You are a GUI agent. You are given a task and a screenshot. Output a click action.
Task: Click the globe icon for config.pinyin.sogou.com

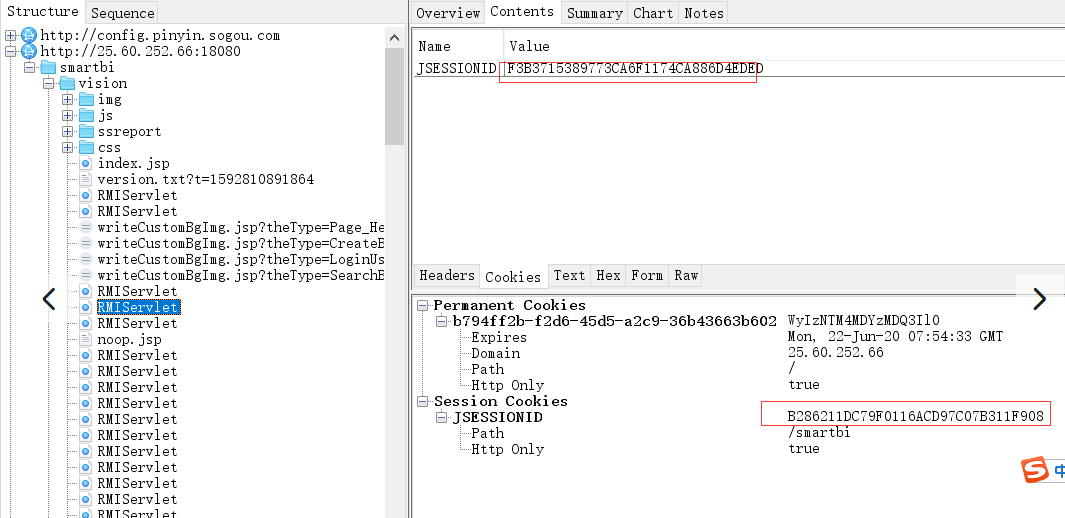pyautogui.click(x=29, y=35)
